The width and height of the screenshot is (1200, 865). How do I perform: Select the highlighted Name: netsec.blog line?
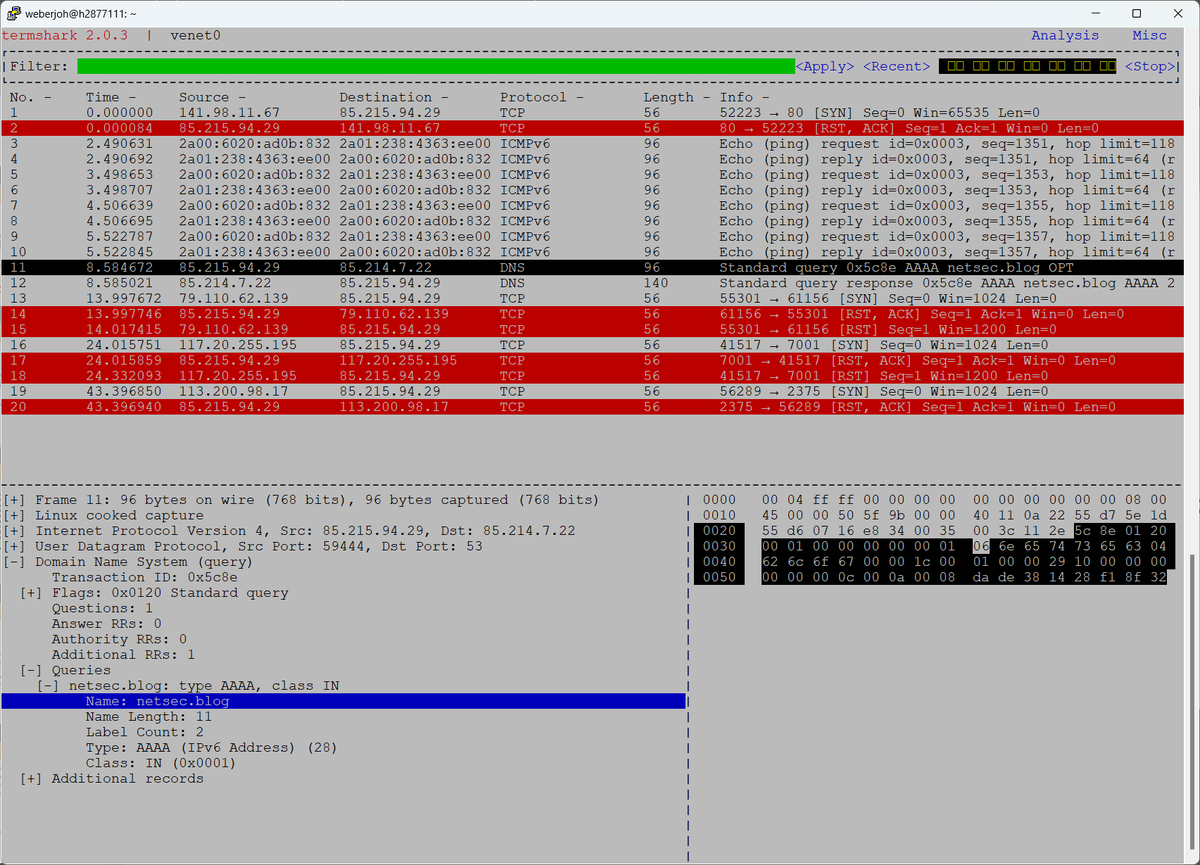tap(344, 701)
